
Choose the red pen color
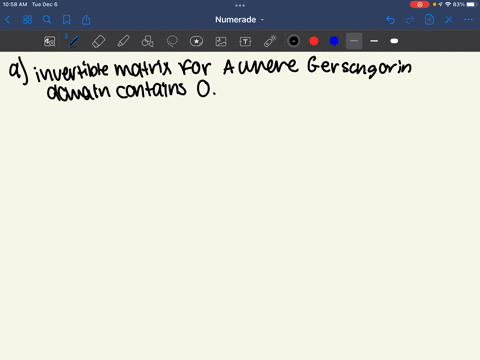pyautogui.click(x=314, y=41)
